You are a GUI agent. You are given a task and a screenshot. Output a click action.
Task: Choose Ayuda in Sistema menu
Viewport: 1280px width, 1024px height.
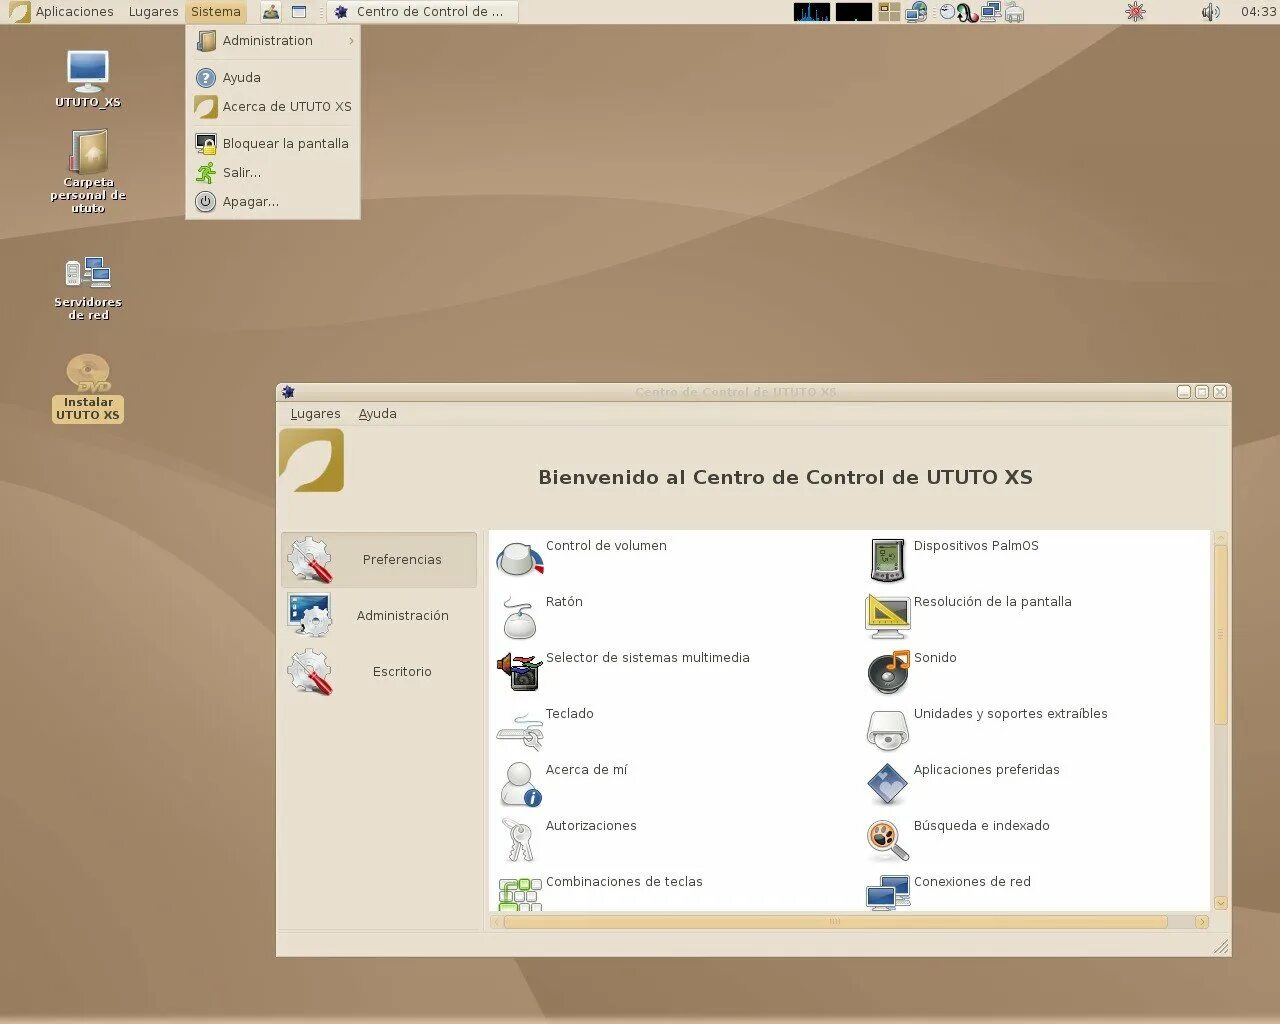click(x=274, y=78)
